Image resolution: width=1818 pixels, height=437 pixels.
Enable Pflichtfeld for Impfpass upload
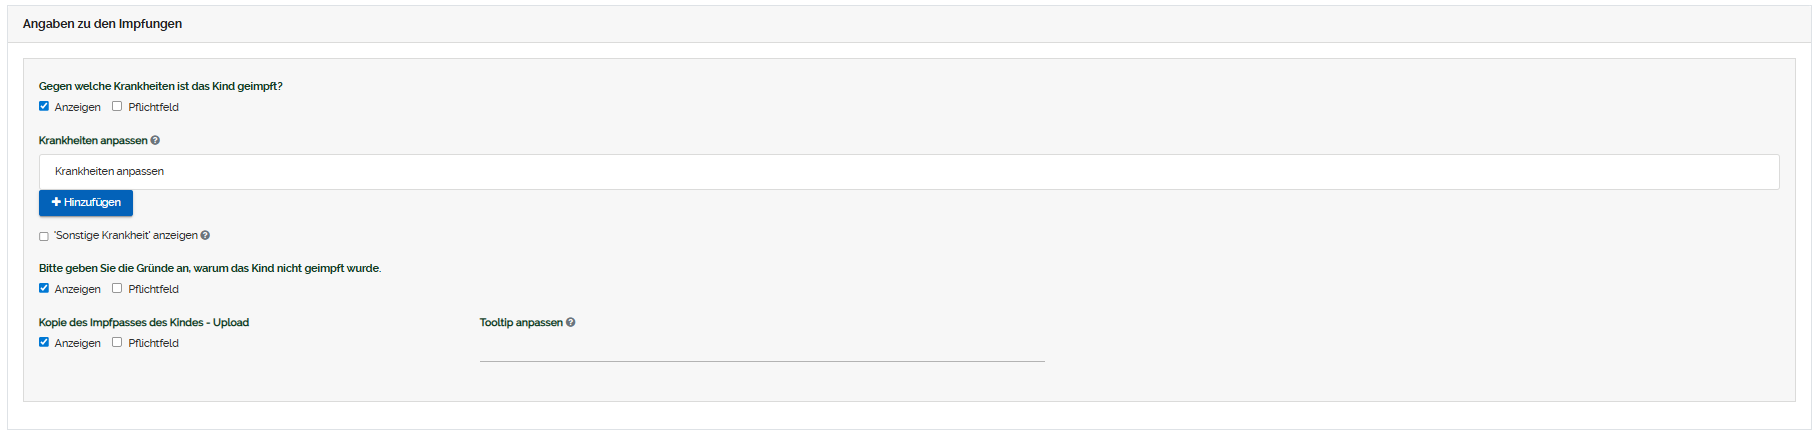click(x=117, y=342)
